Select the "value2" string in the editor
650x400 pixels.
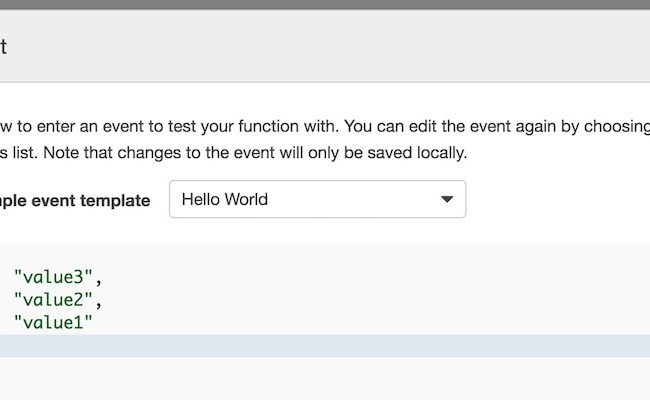click(53, 300)
